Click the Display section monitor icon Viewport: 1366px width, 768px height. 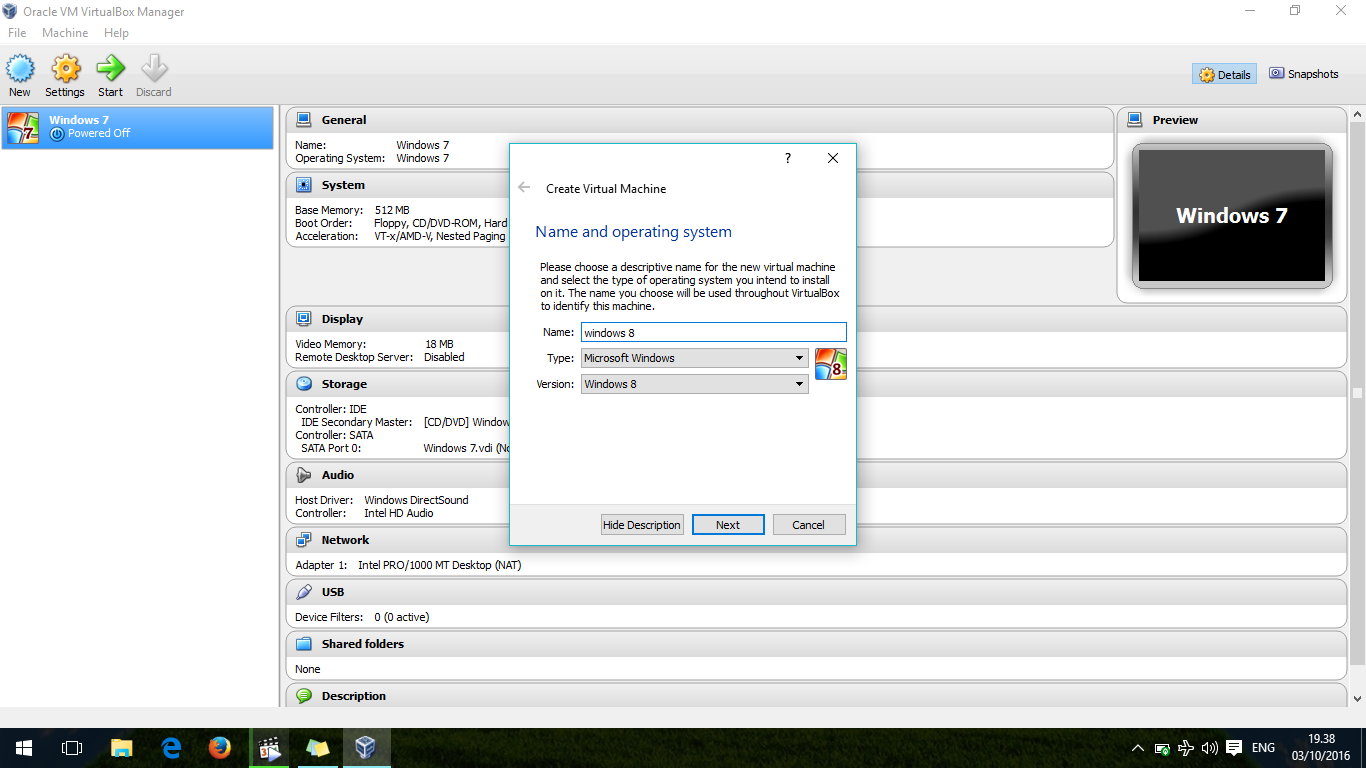[x=304, y=319]
